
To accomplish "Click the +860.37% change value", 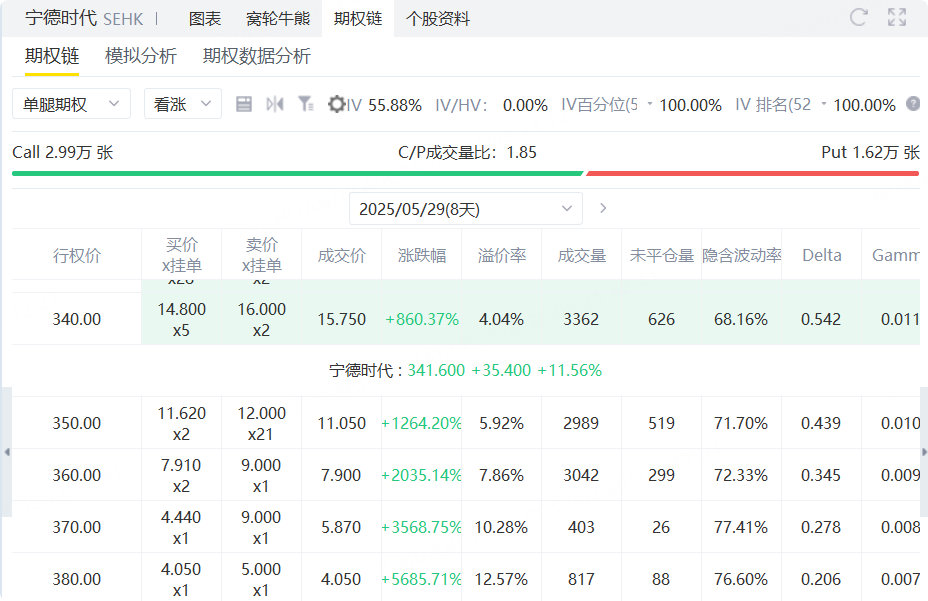I will click(422, 319).
